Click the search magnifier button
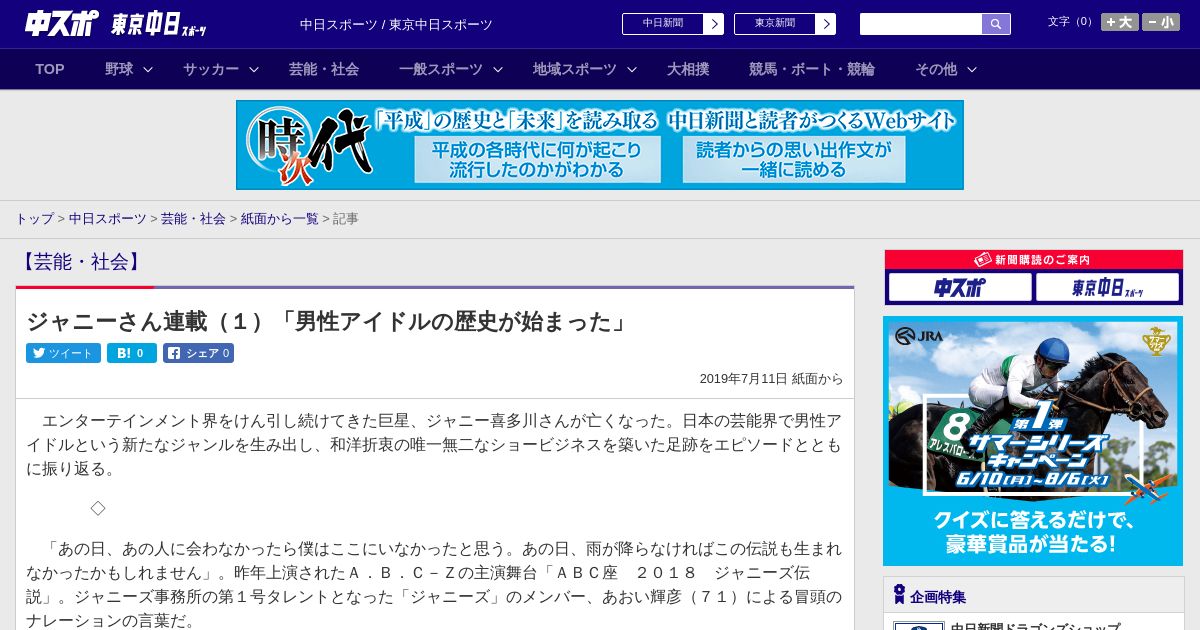Viewport: 1200px width, 630px height. [x=996, y=24]
